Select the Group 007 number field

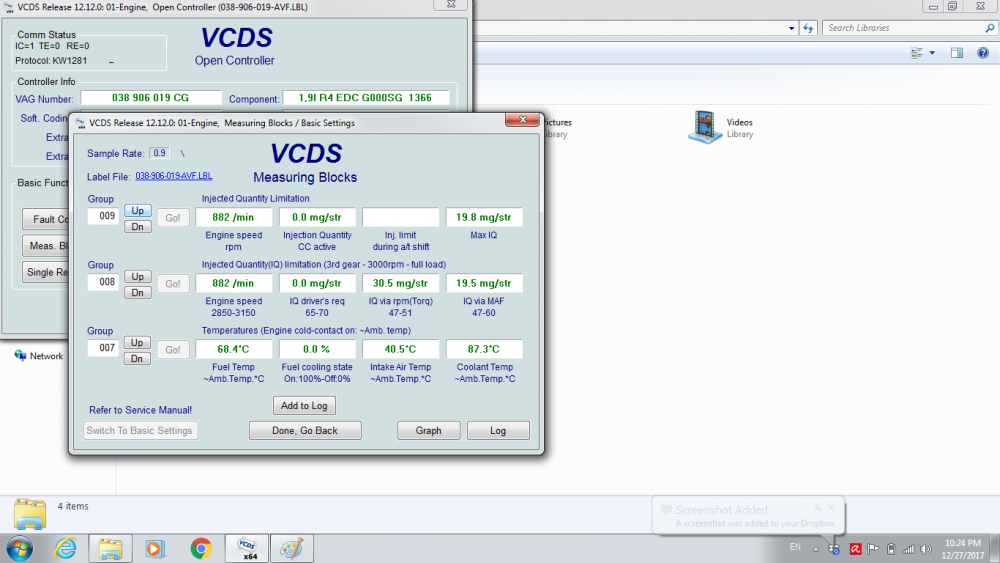103,348
